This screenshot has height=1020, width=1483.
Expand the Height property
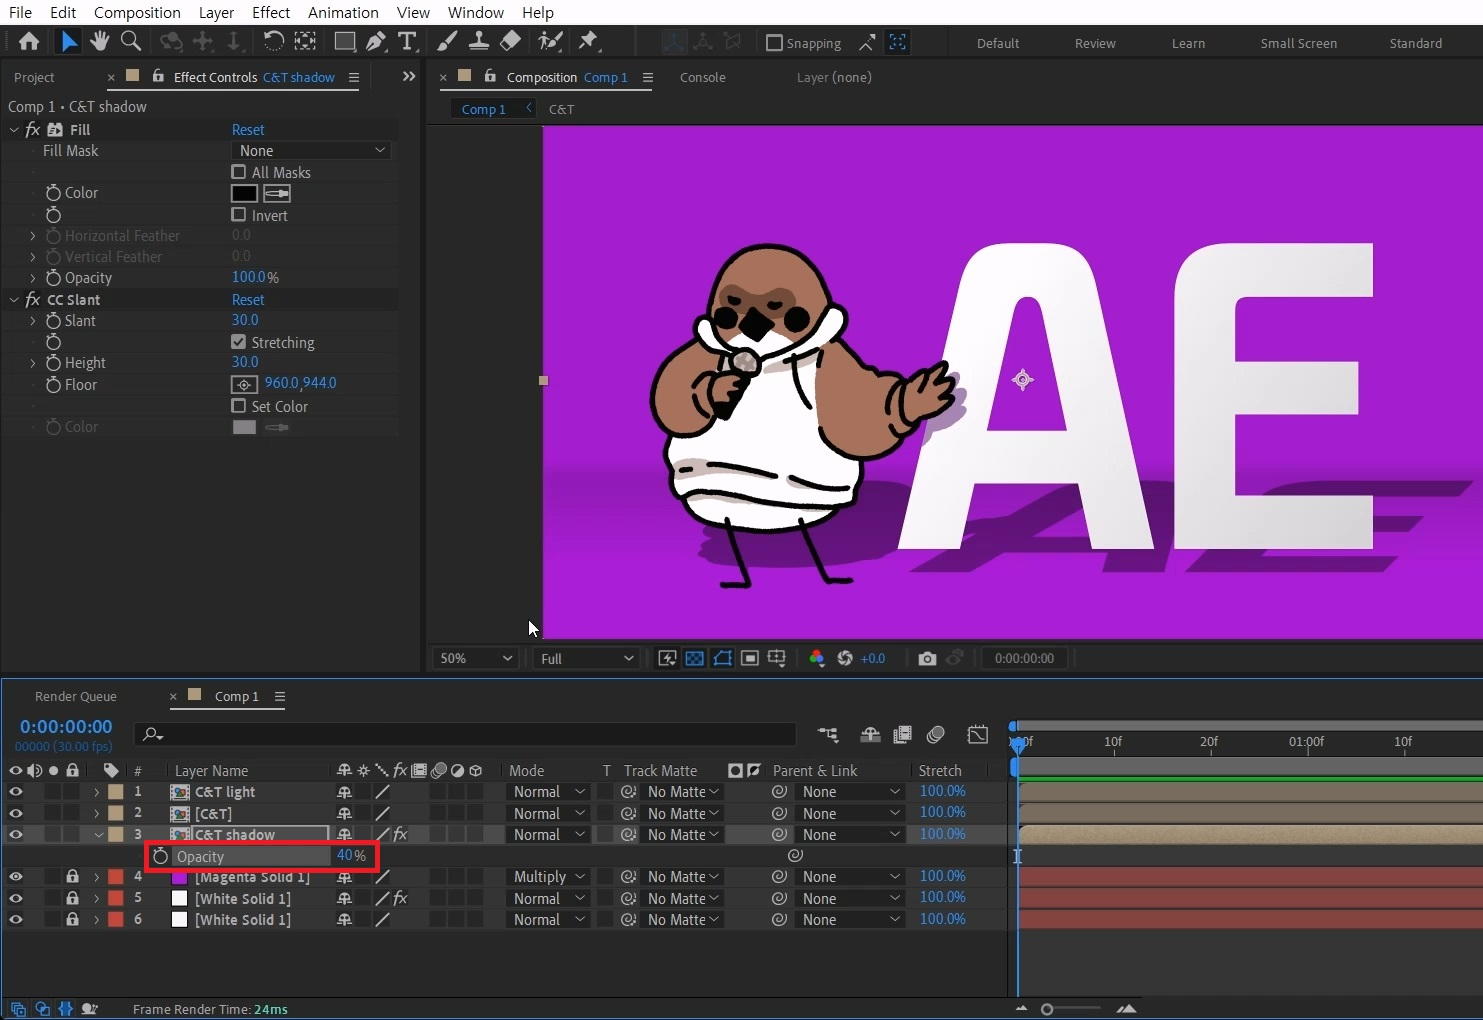pos(32,363)
